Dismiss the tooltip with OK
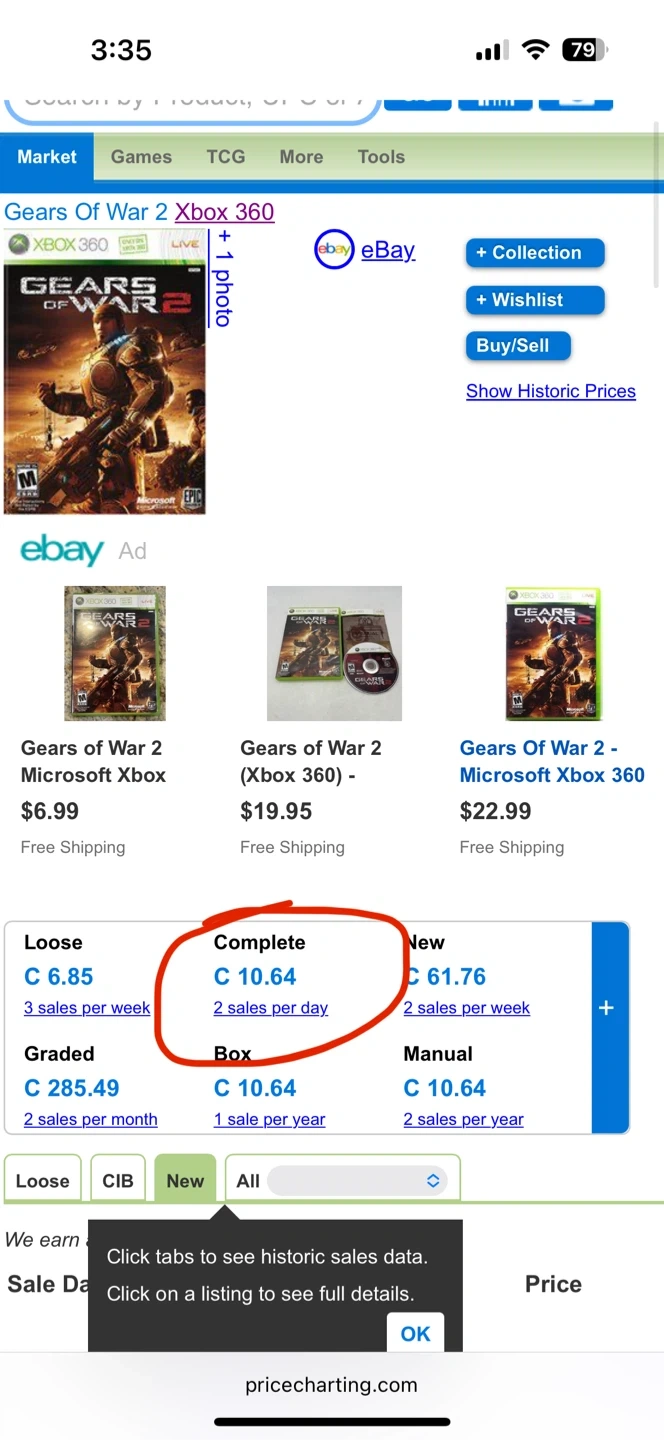This screenshot has width=664, height=1440. tap(415, 1334)
